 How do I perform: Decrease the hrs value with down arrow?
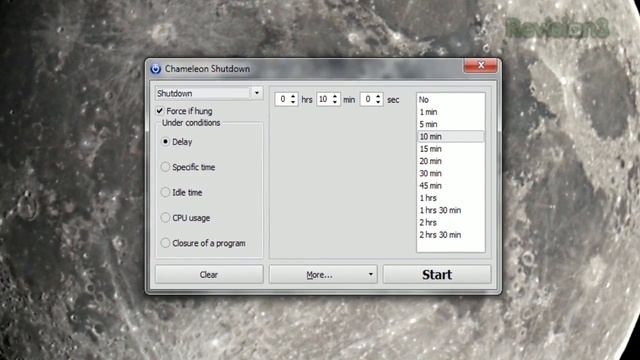pos(293,102)
